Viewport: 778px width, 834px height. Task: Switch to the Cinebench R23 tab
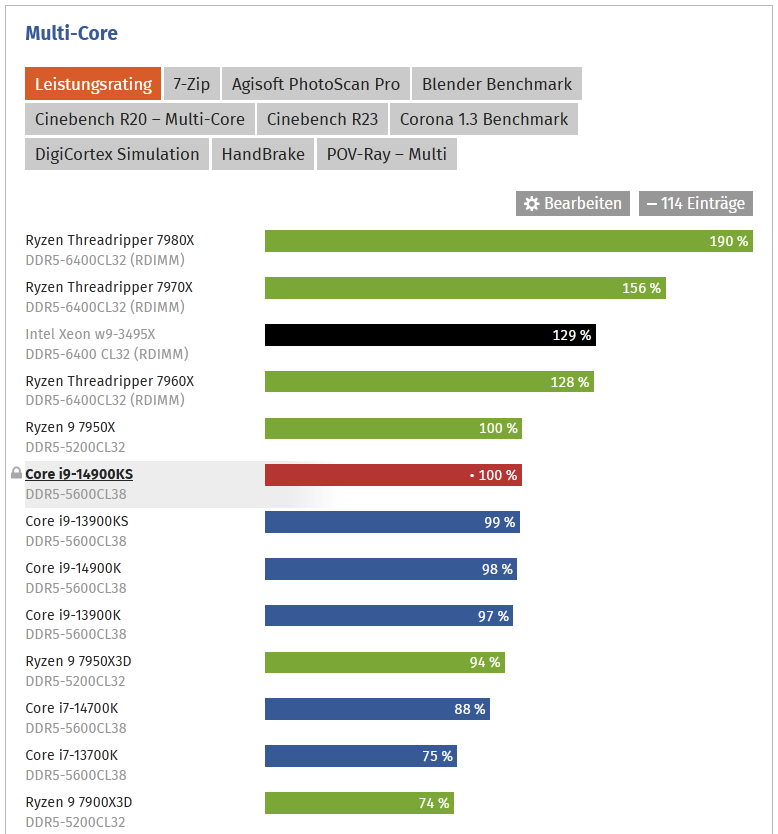[322, 119]
